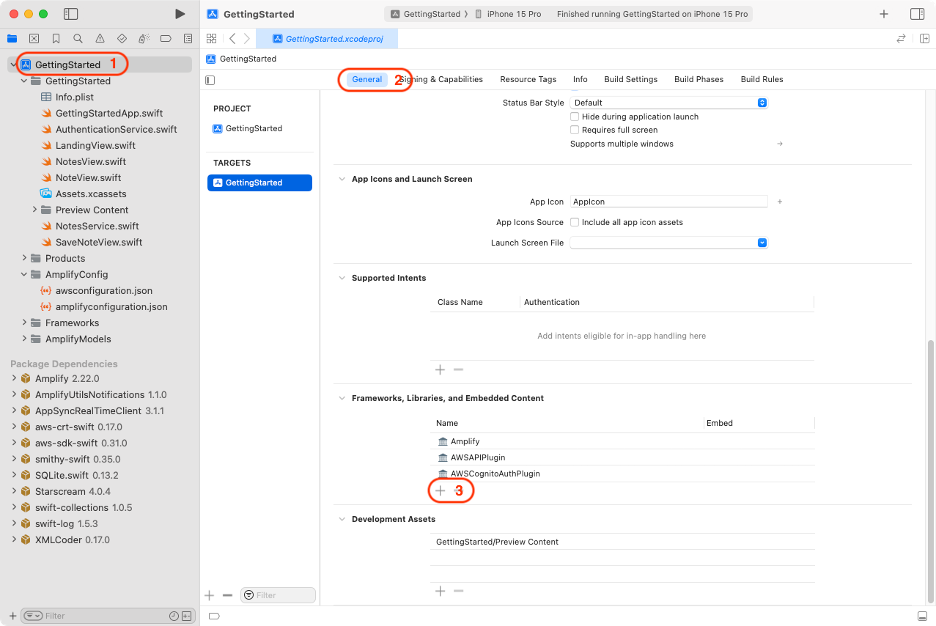
Task: Add a file with navigator plus button
Action: click(x=13, y=616)
